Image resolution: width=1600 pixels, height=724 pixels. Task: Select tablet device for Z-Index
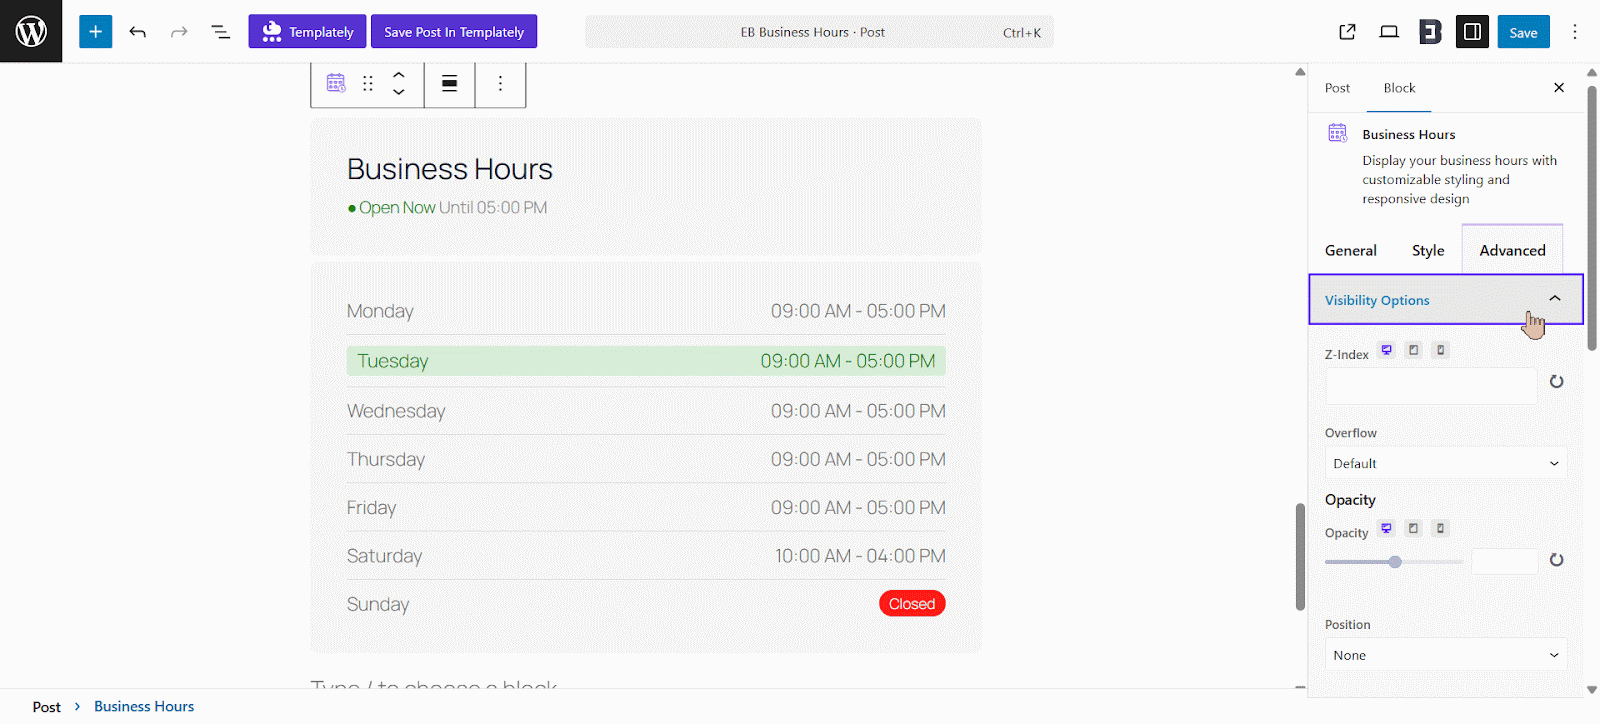tap(1413, 350)
